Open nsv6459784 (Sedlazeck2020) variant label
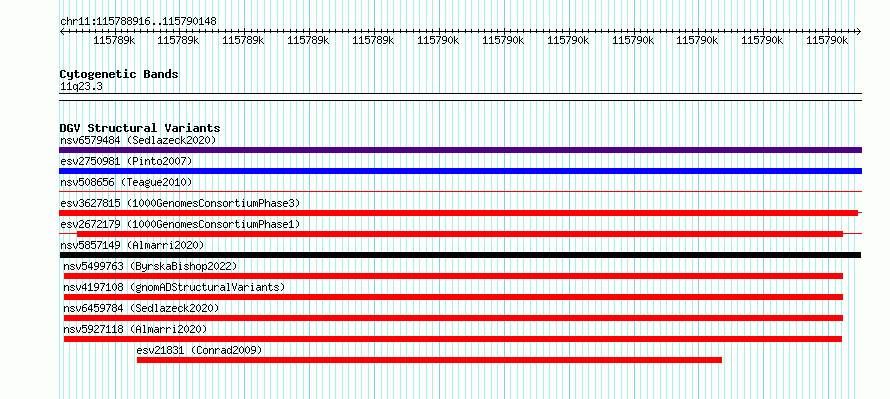 [141, 308]
